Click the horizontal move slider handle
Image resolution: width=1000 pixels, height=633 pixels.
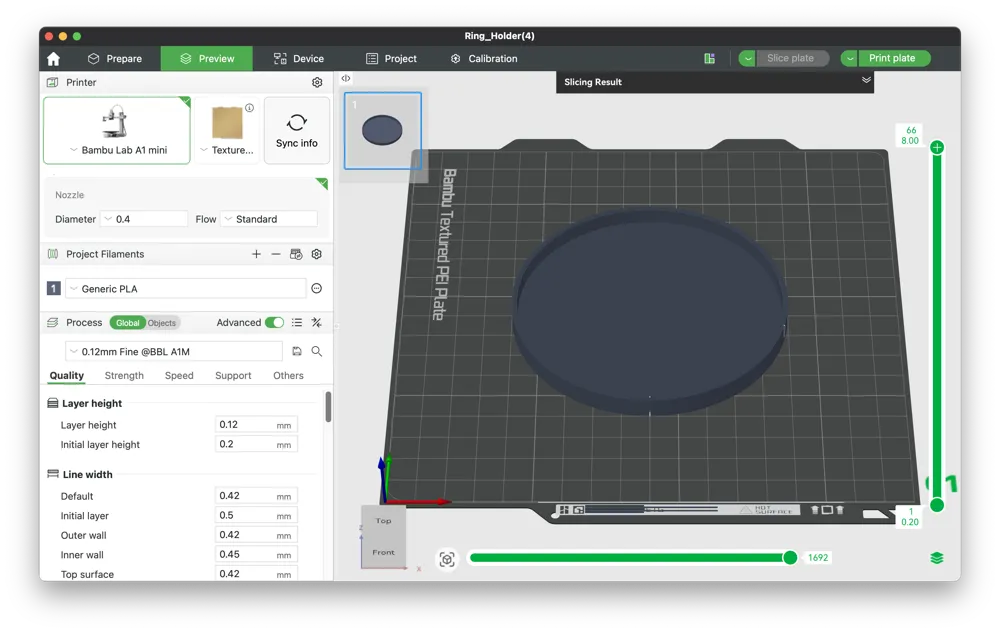coord(790,558)
